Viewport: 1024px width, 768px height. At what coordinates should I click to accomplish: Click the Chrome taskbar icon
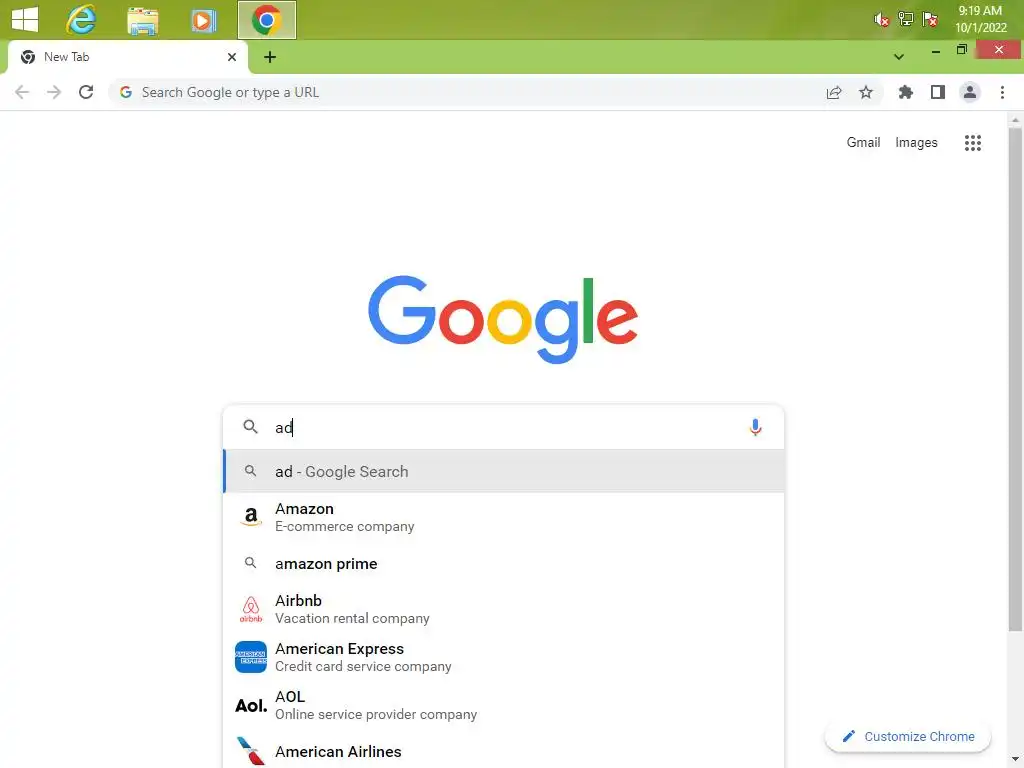pos(266,20)
